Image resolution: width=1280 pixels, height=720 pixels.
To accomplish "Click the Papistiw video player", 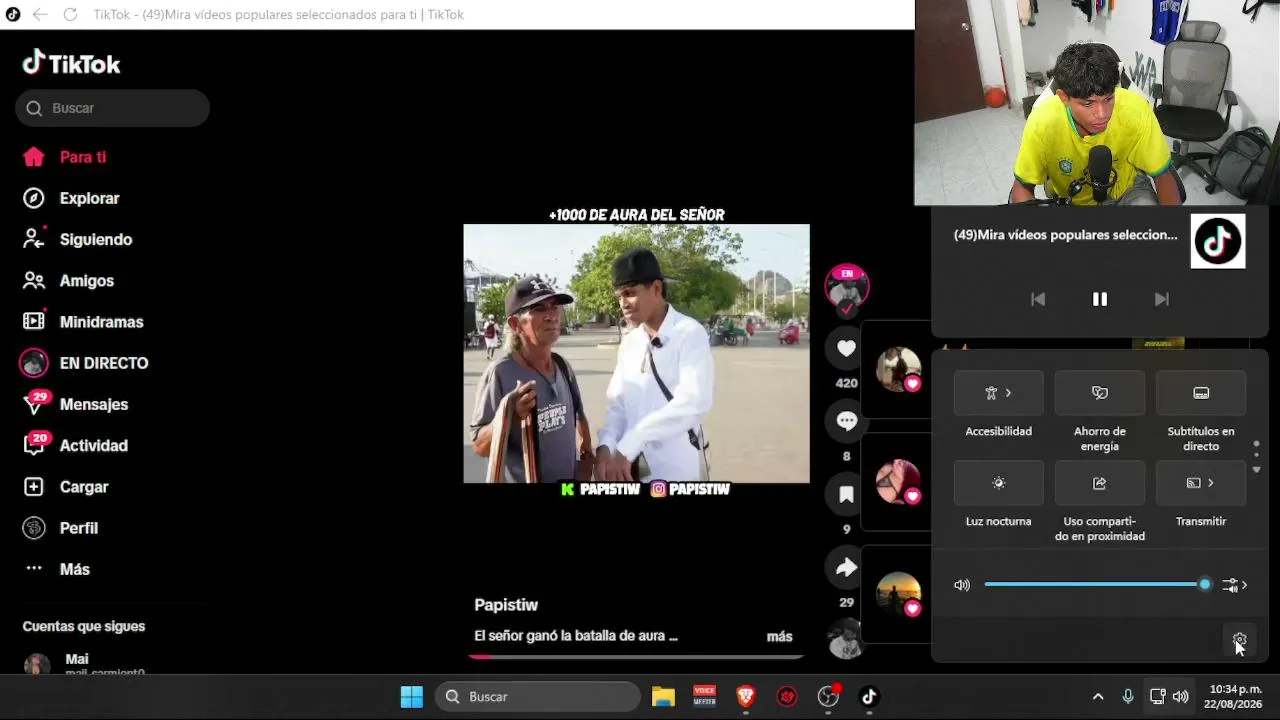I will 636,354.
